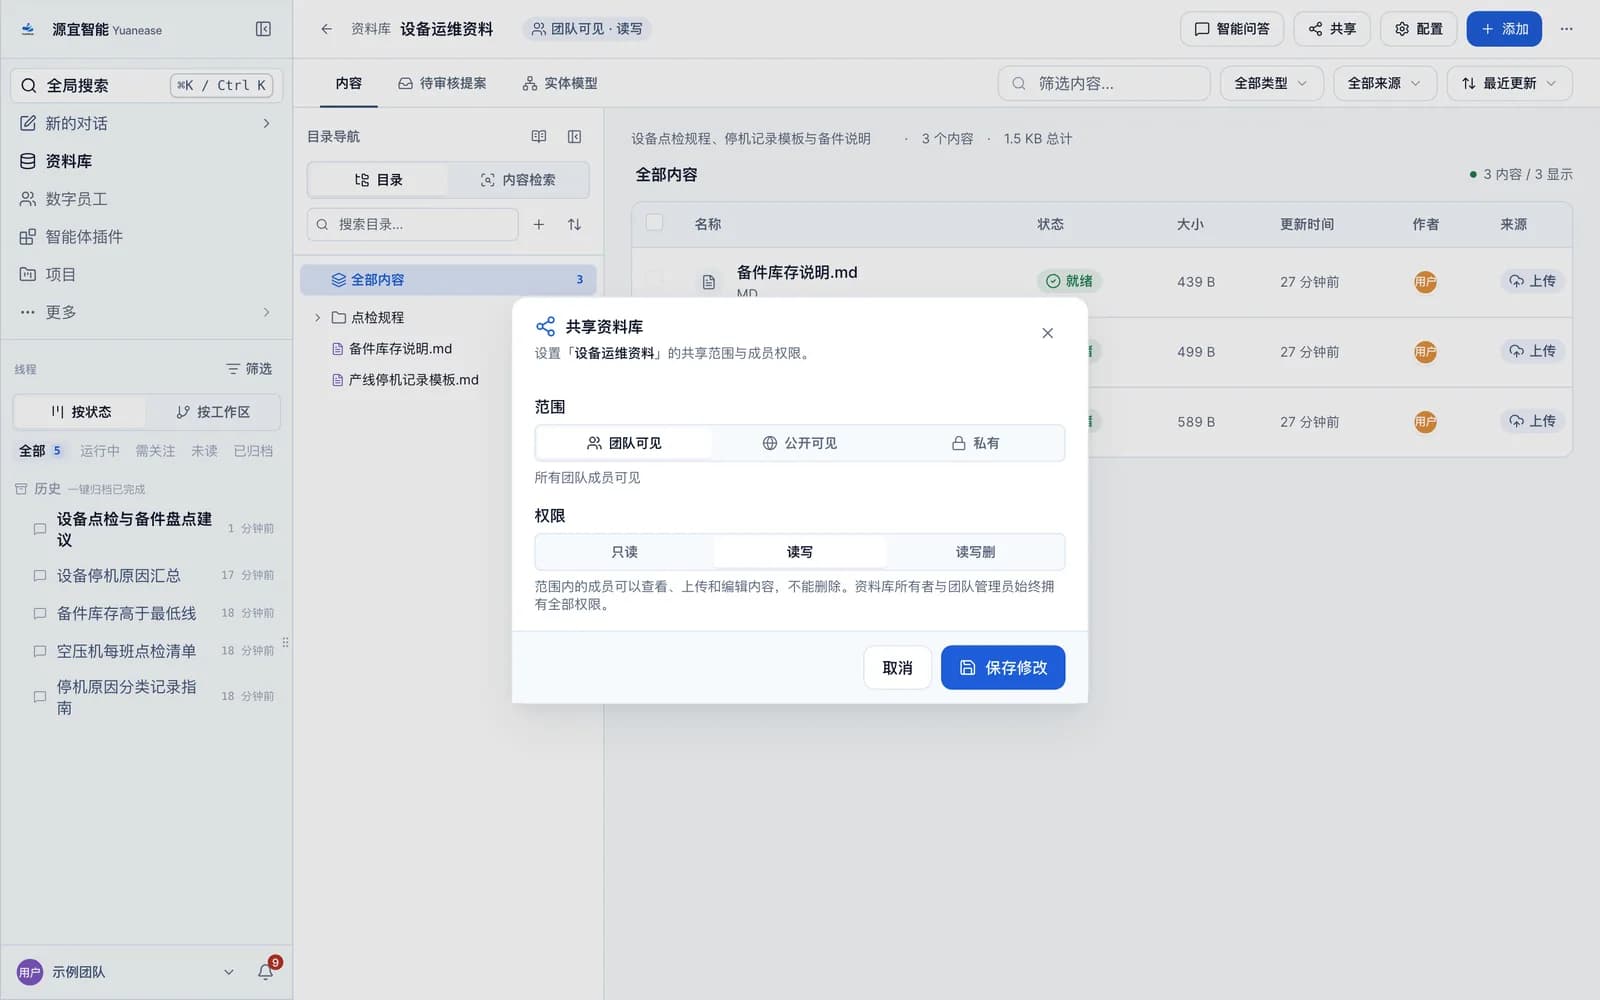Viewport: 1600px width, 1000px height.
Task: Open 数字员工 in the sidebar
Action: tap(146, 199)
